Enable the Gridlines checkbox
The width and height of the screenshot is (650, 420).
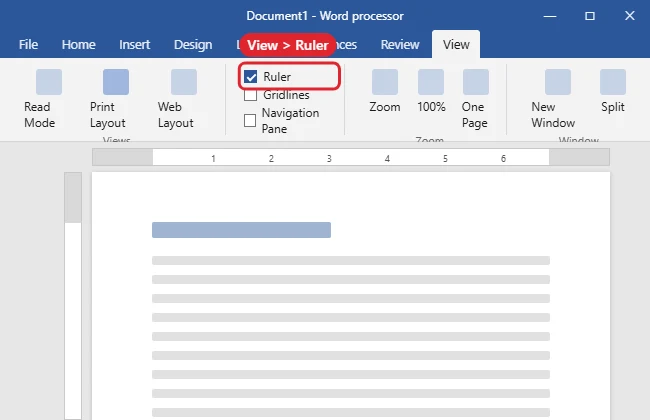[250, 95]
